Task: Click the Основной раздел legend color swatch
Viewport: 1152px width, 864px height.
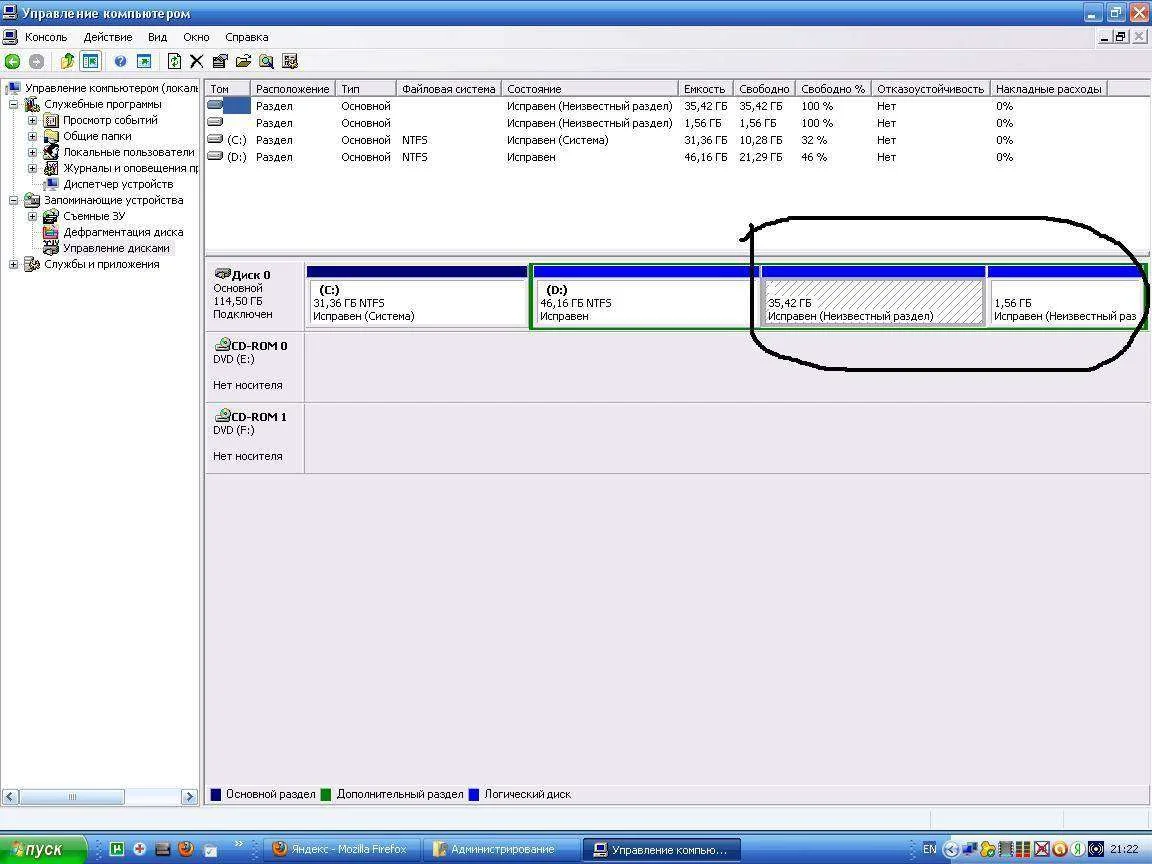Action: pos(216,794)
